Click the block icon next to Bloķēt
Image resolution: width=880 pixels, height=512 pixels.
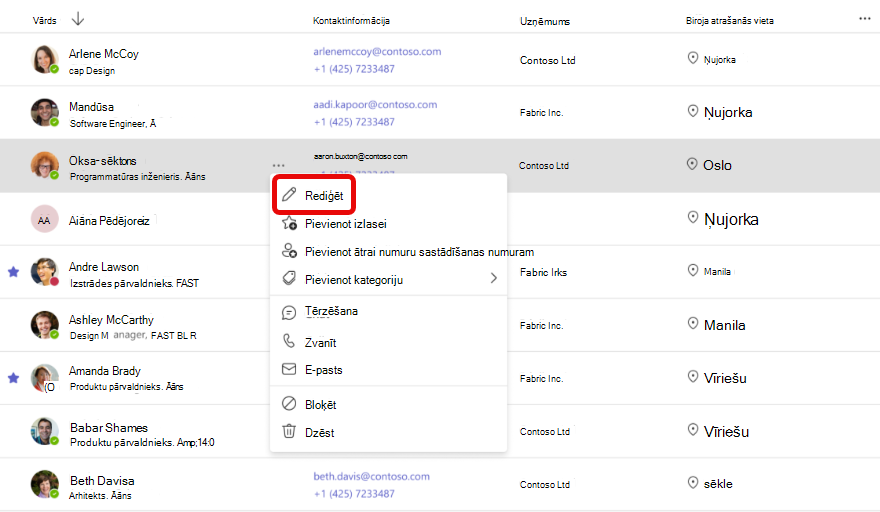(288, 404)
